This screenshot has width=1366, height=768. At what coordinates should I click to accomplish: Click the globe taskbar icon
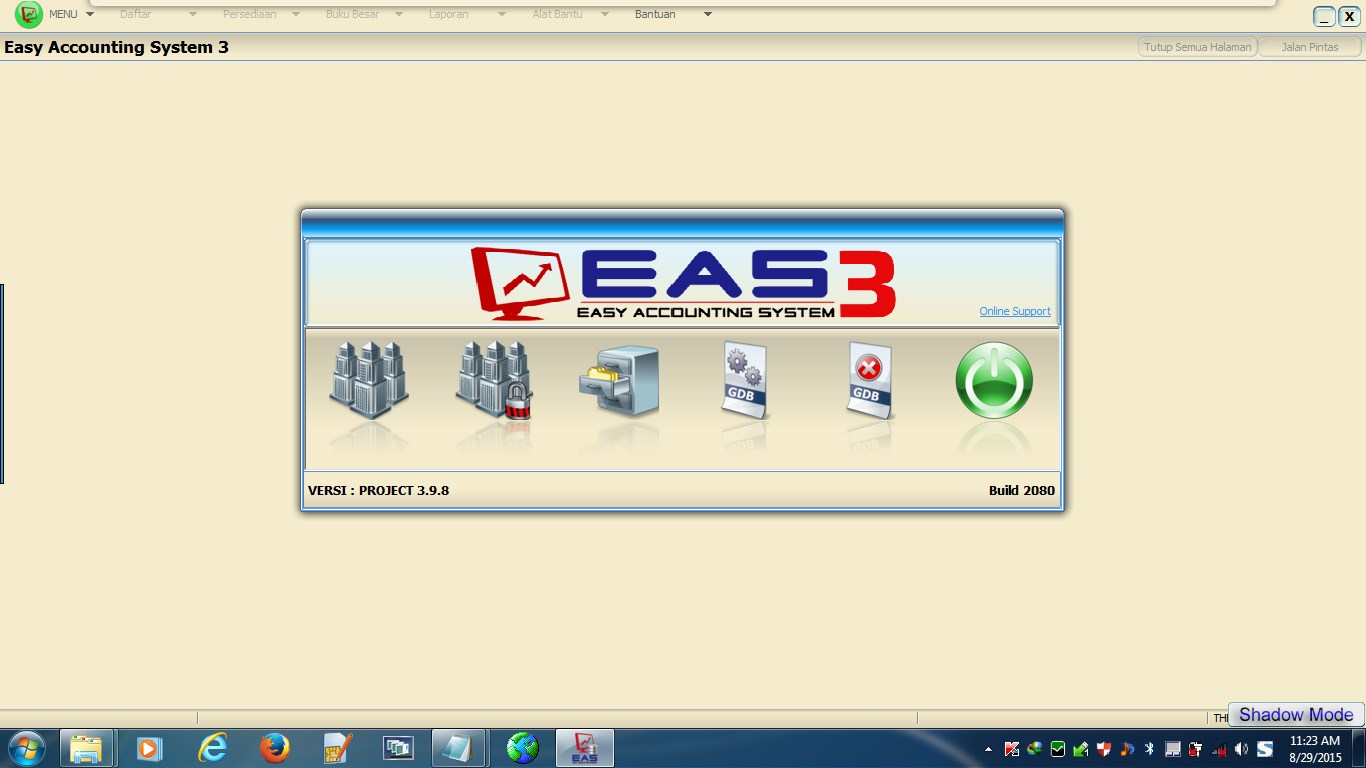[x=522, y=748]
